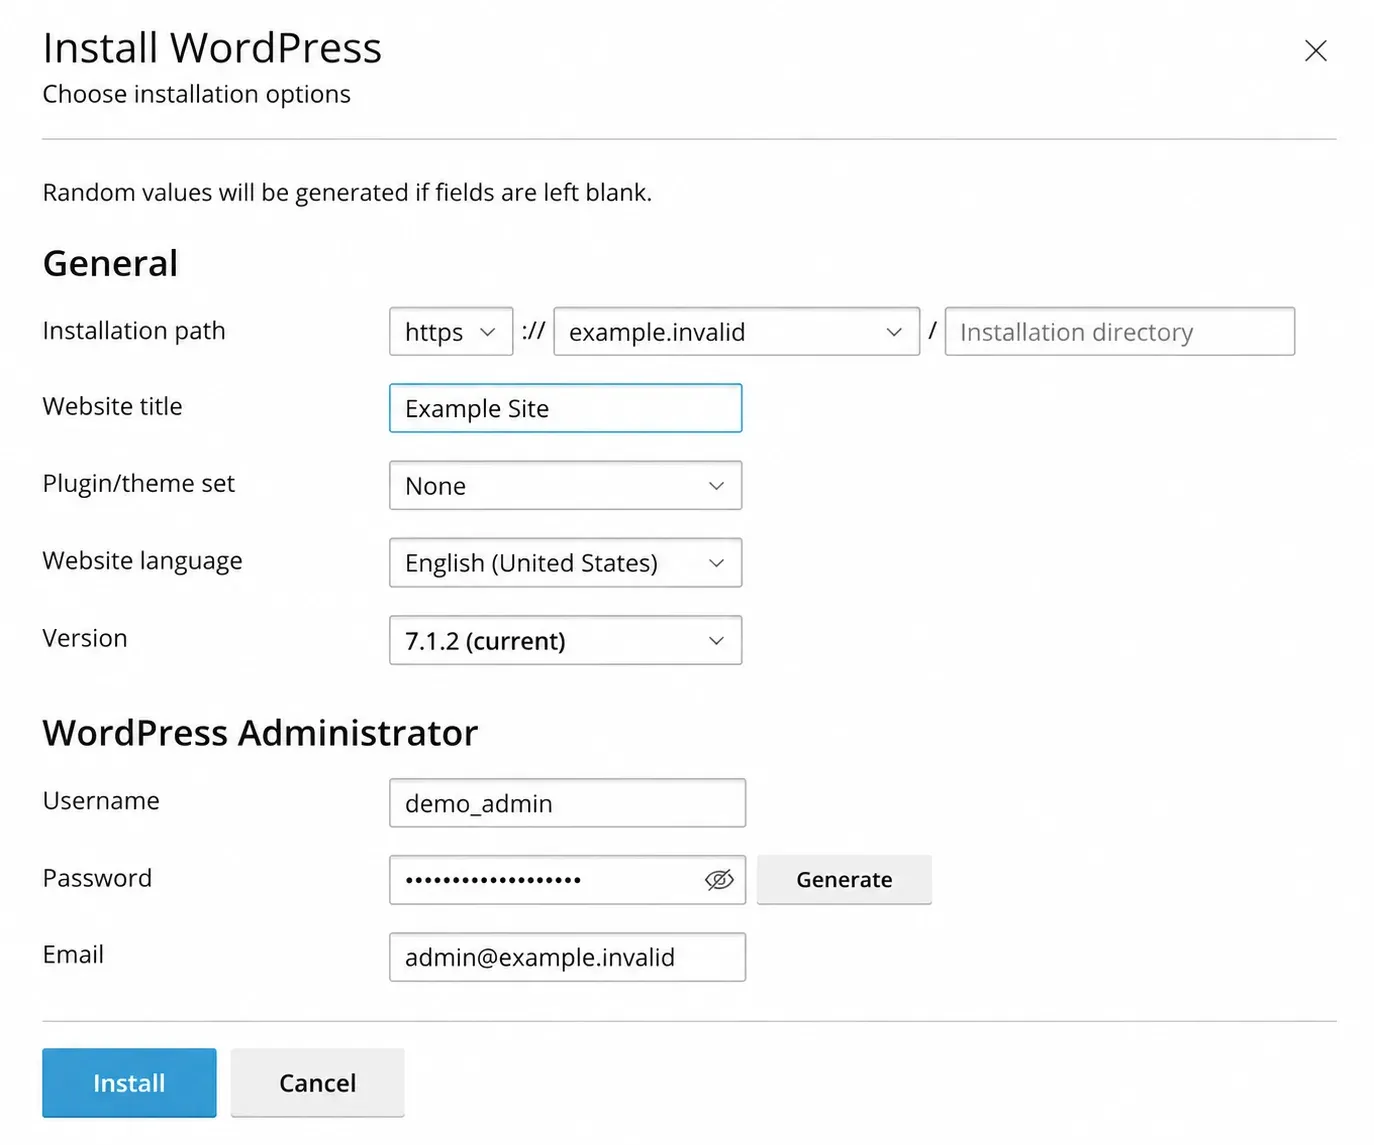Viewport: 1374px width, 1145px height.
Task: Click the 'Password' label
Action: (x=98, y=878)
